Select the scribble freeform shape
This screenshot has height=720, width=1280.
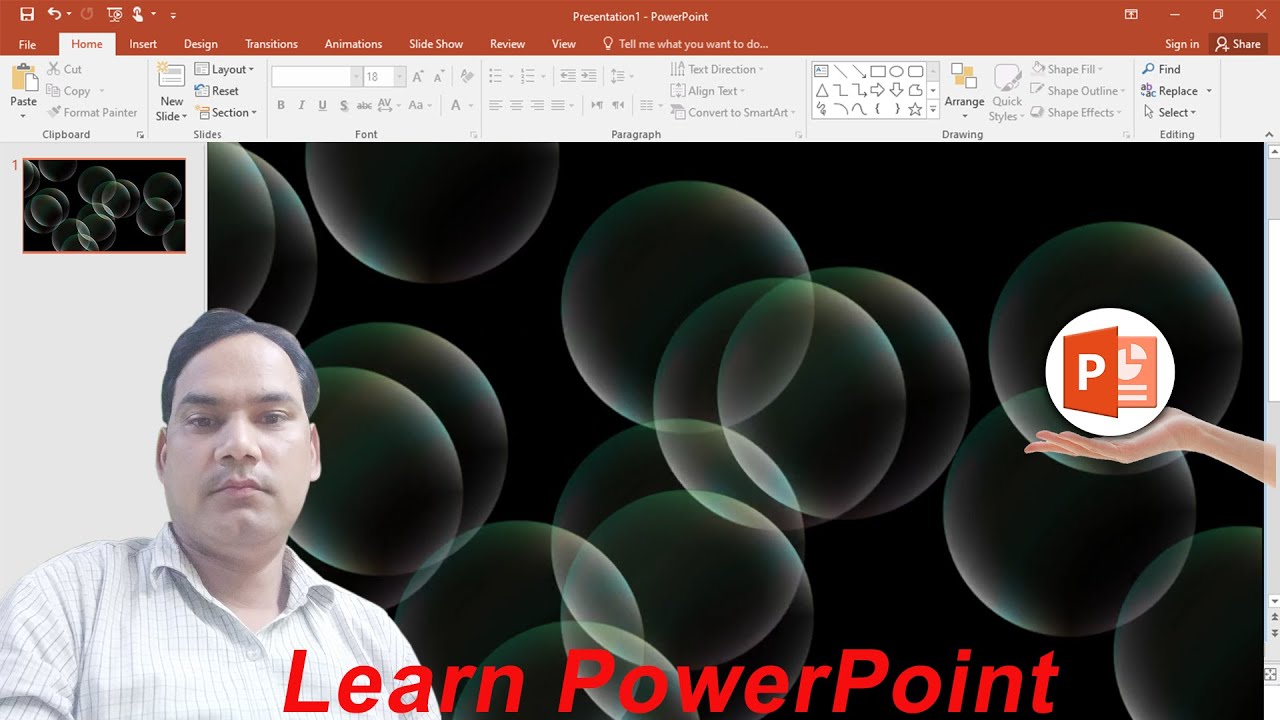click(821, 109)
